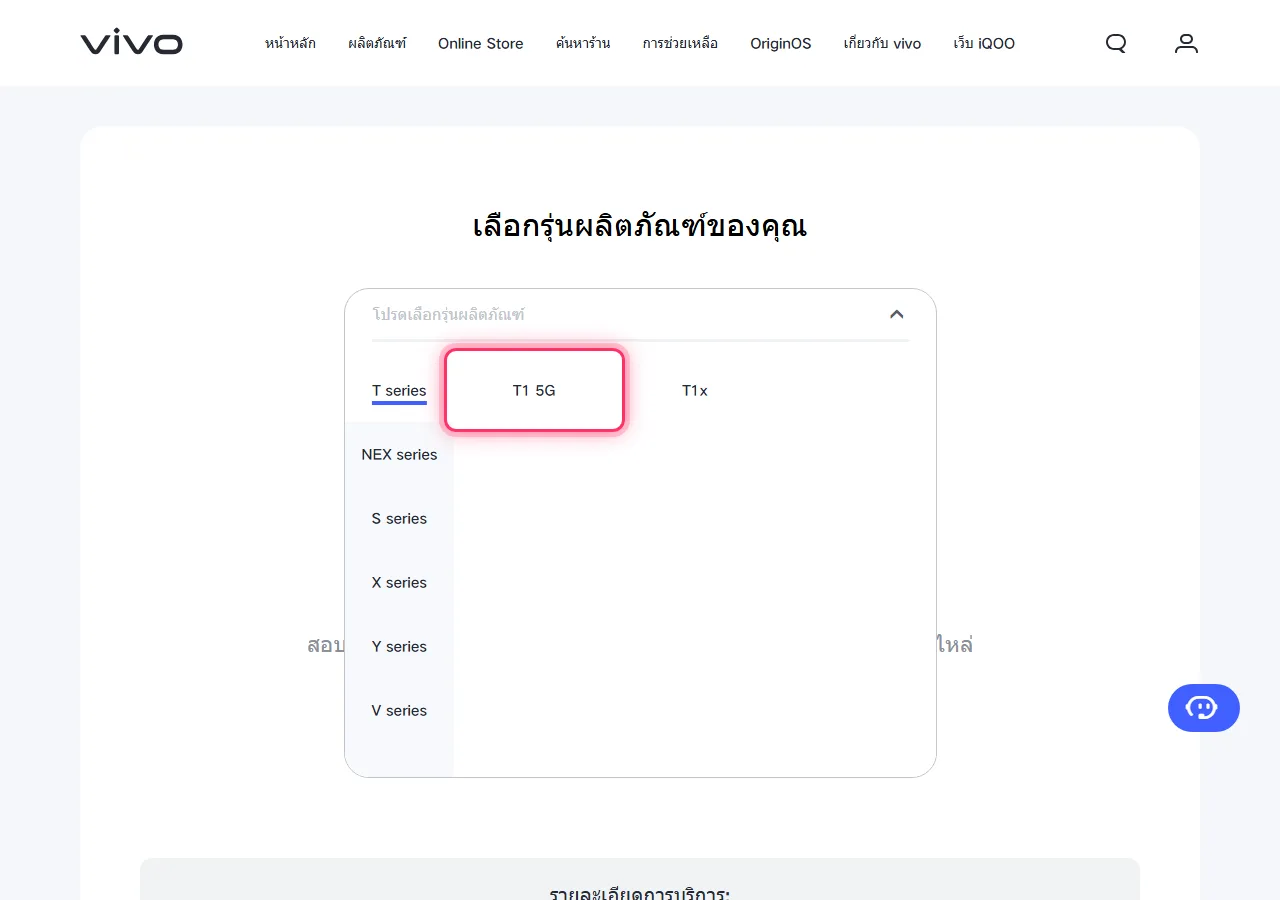
Task: Open the การช่วยเหลือ menu
Action: coord(680,43)
